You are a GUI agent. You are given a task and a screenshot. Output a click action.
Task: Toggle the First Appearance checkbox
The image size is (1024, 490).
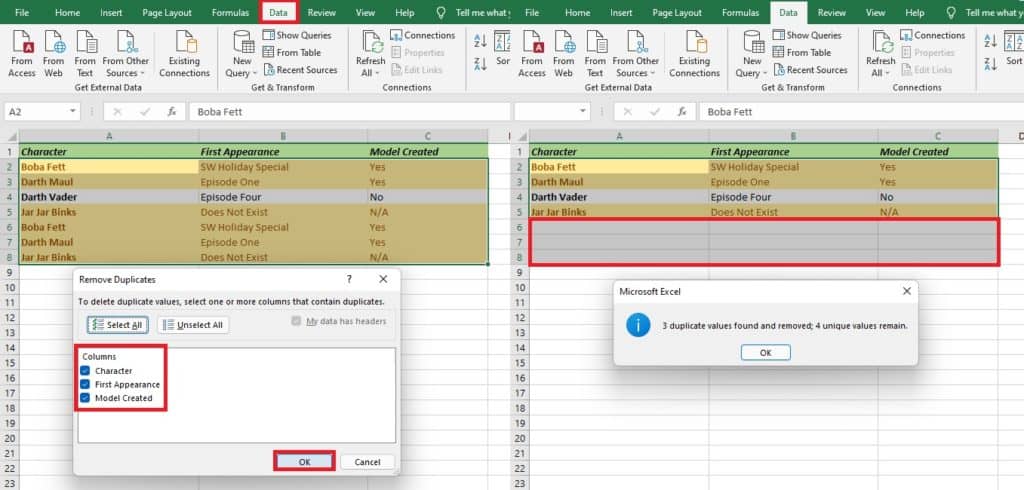pyautogui.click(x=87, y=385)
